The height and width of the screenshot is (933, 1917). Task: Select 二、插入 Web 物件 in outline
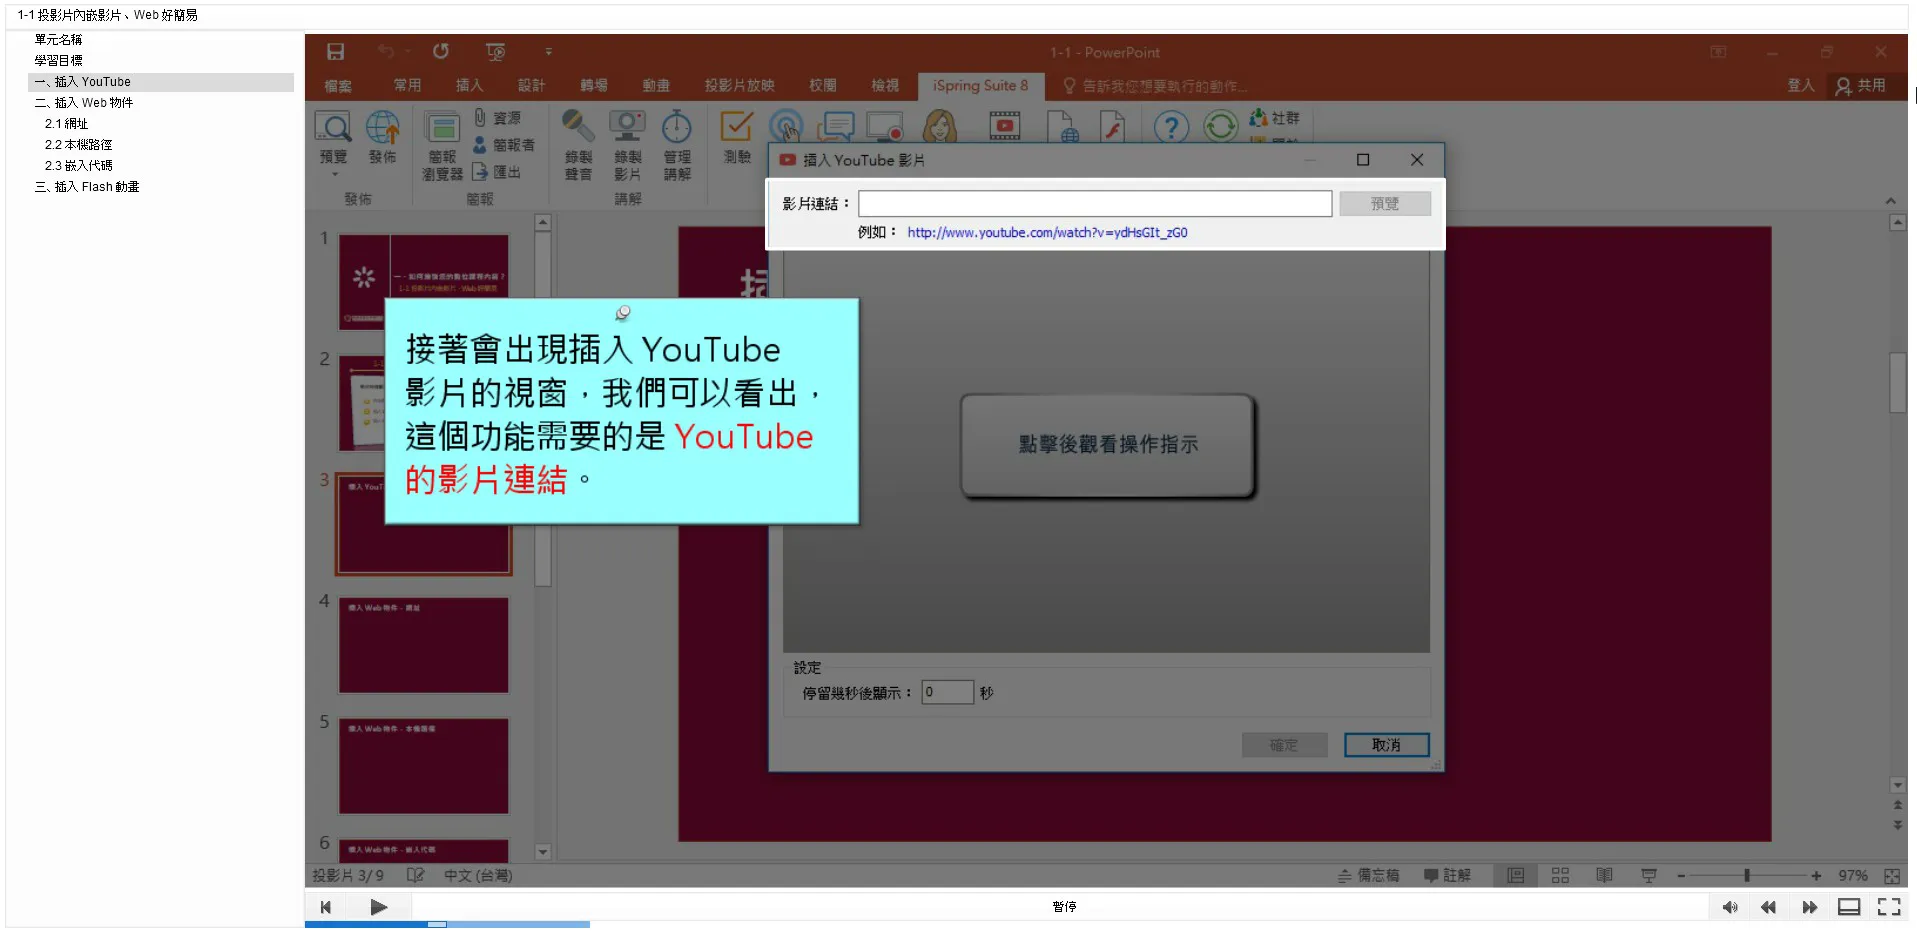point(93,103)
